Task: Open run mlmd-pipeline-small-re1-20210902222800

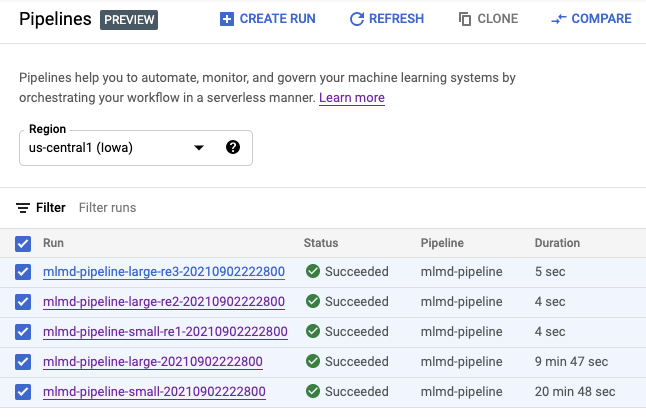Action: [x=165, y=332]
